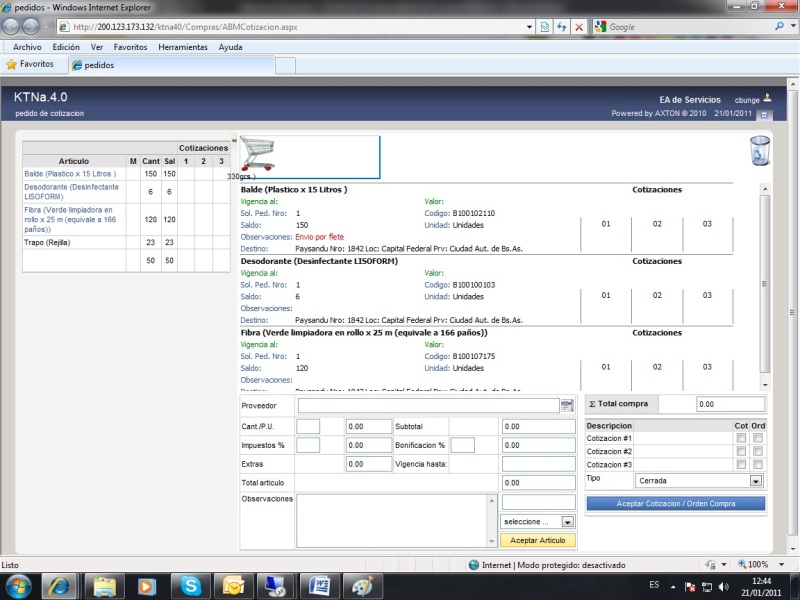Open the Favoritos menu in menu bar
800x600 pixels.
[x=130, y=47]
